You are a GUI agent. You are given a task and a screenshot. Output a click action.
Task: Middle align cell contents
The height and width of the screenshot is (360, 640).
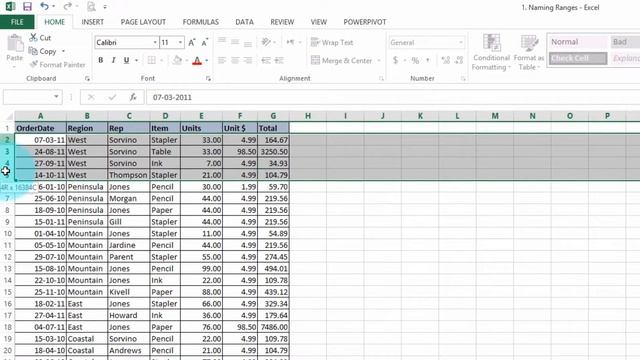click(x=235, y=42)
